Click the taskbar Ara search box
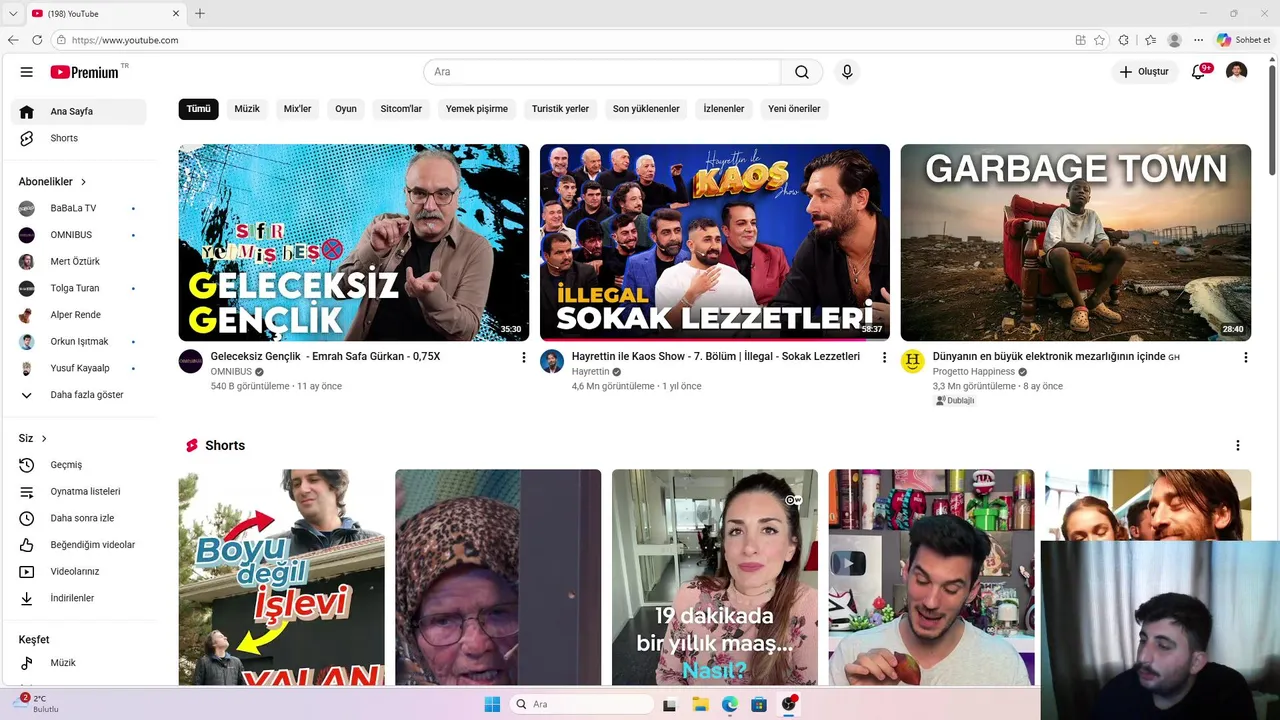The image size is (1280, 720). coord(581,704)
